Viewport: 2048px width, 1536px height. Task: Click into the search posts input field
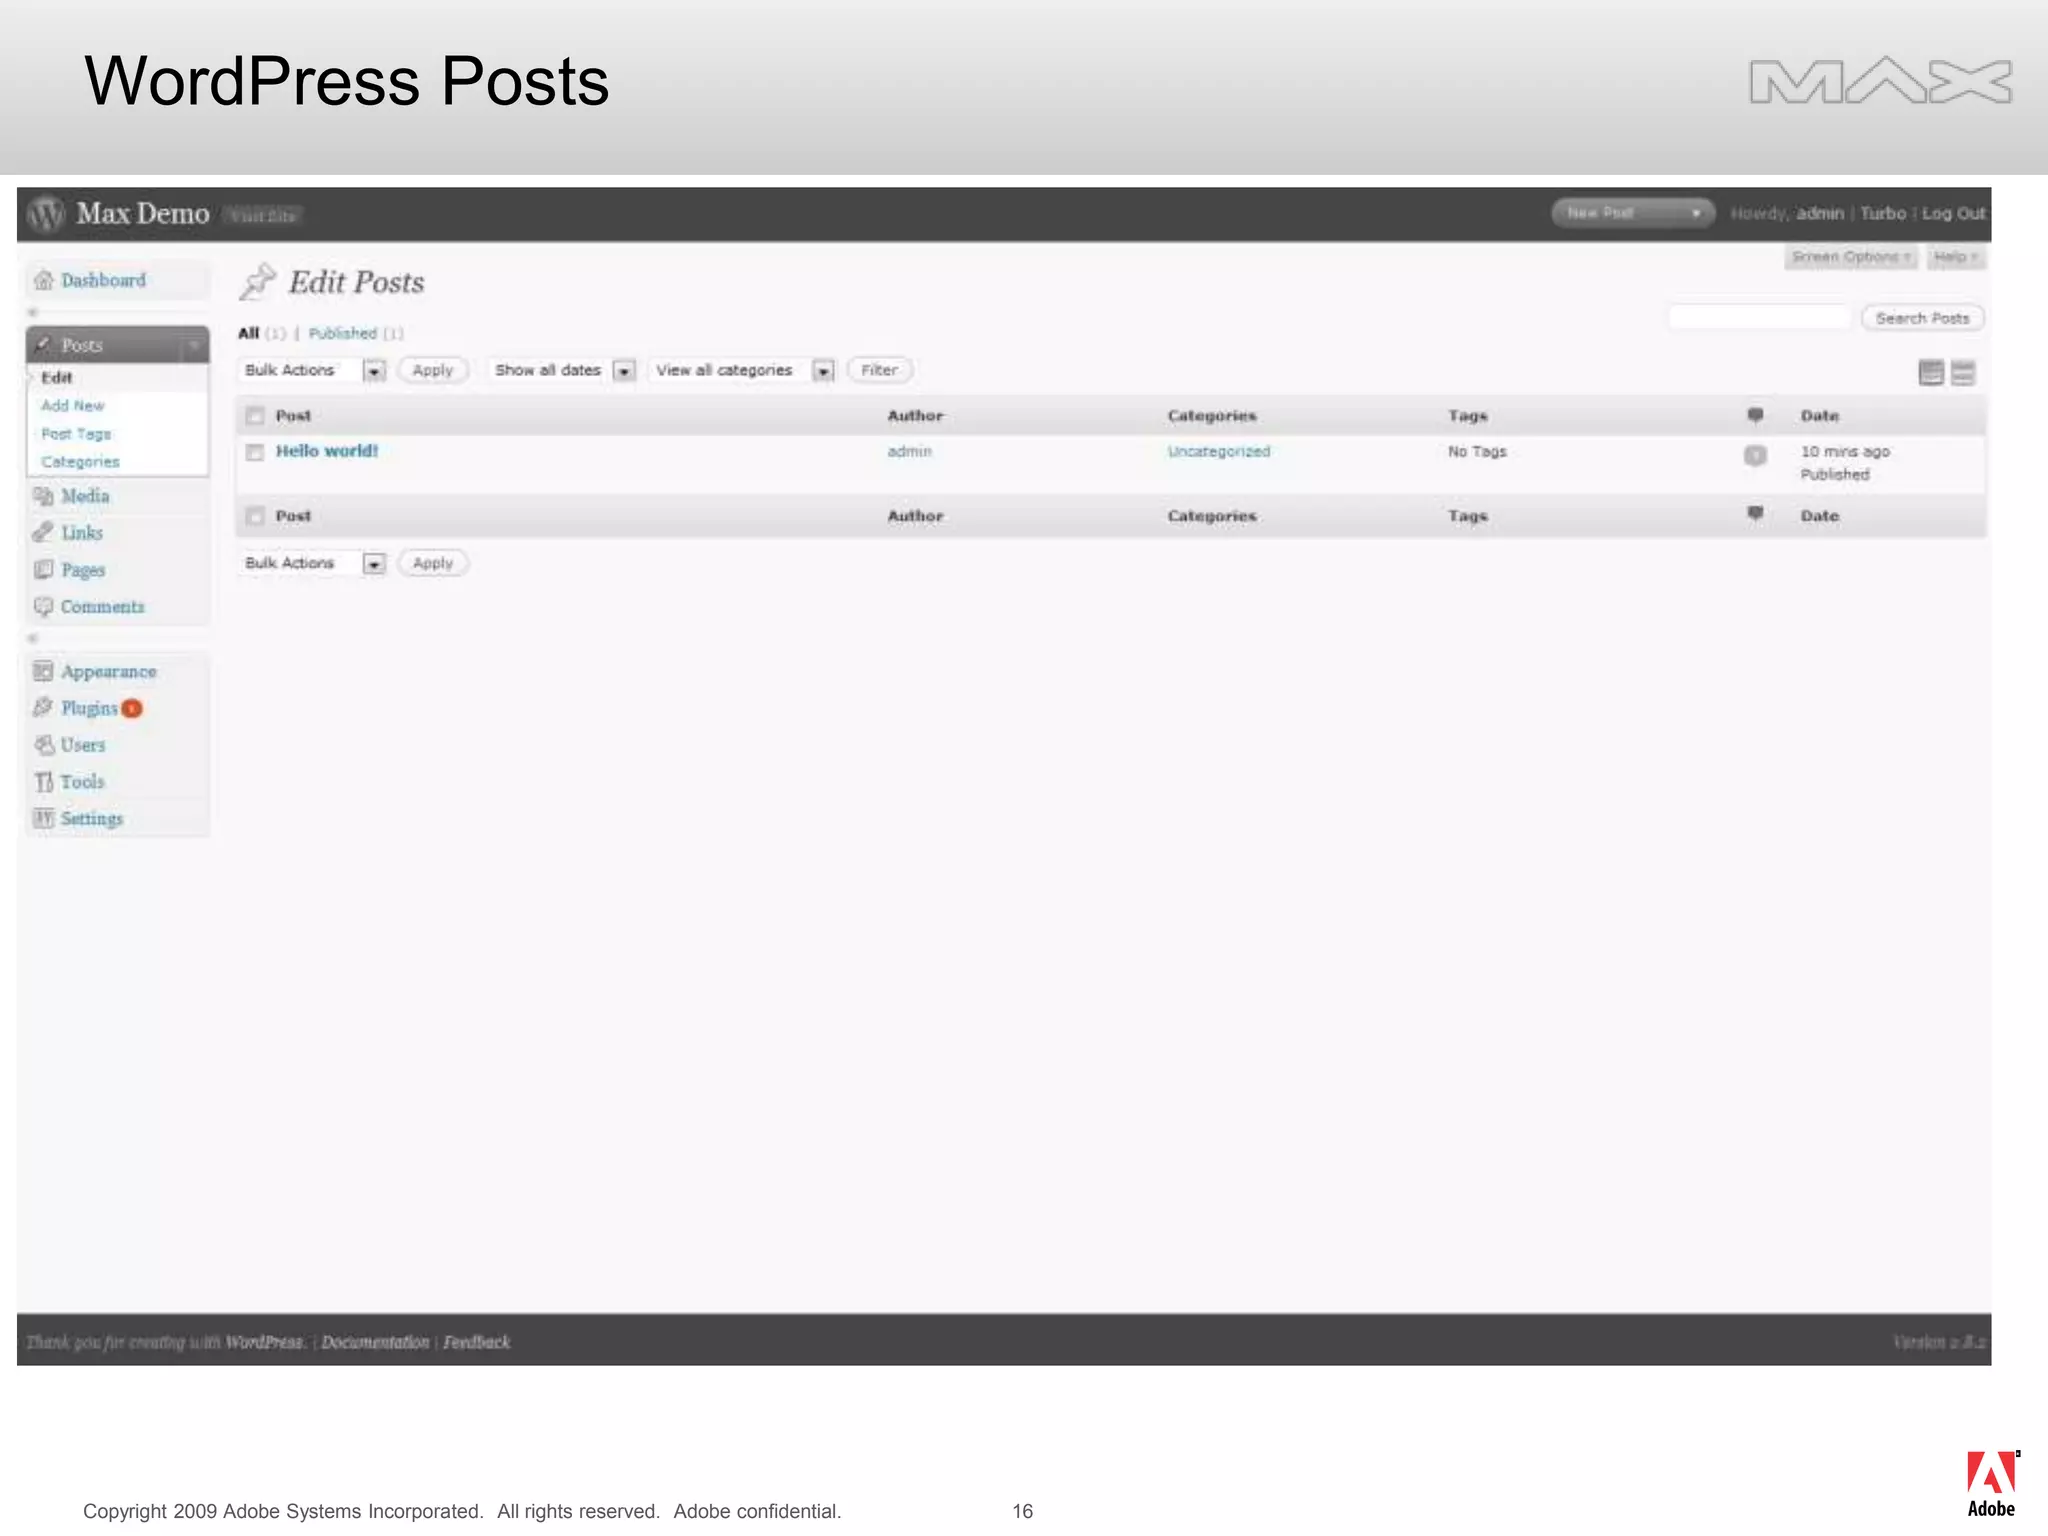(1760, 318)
